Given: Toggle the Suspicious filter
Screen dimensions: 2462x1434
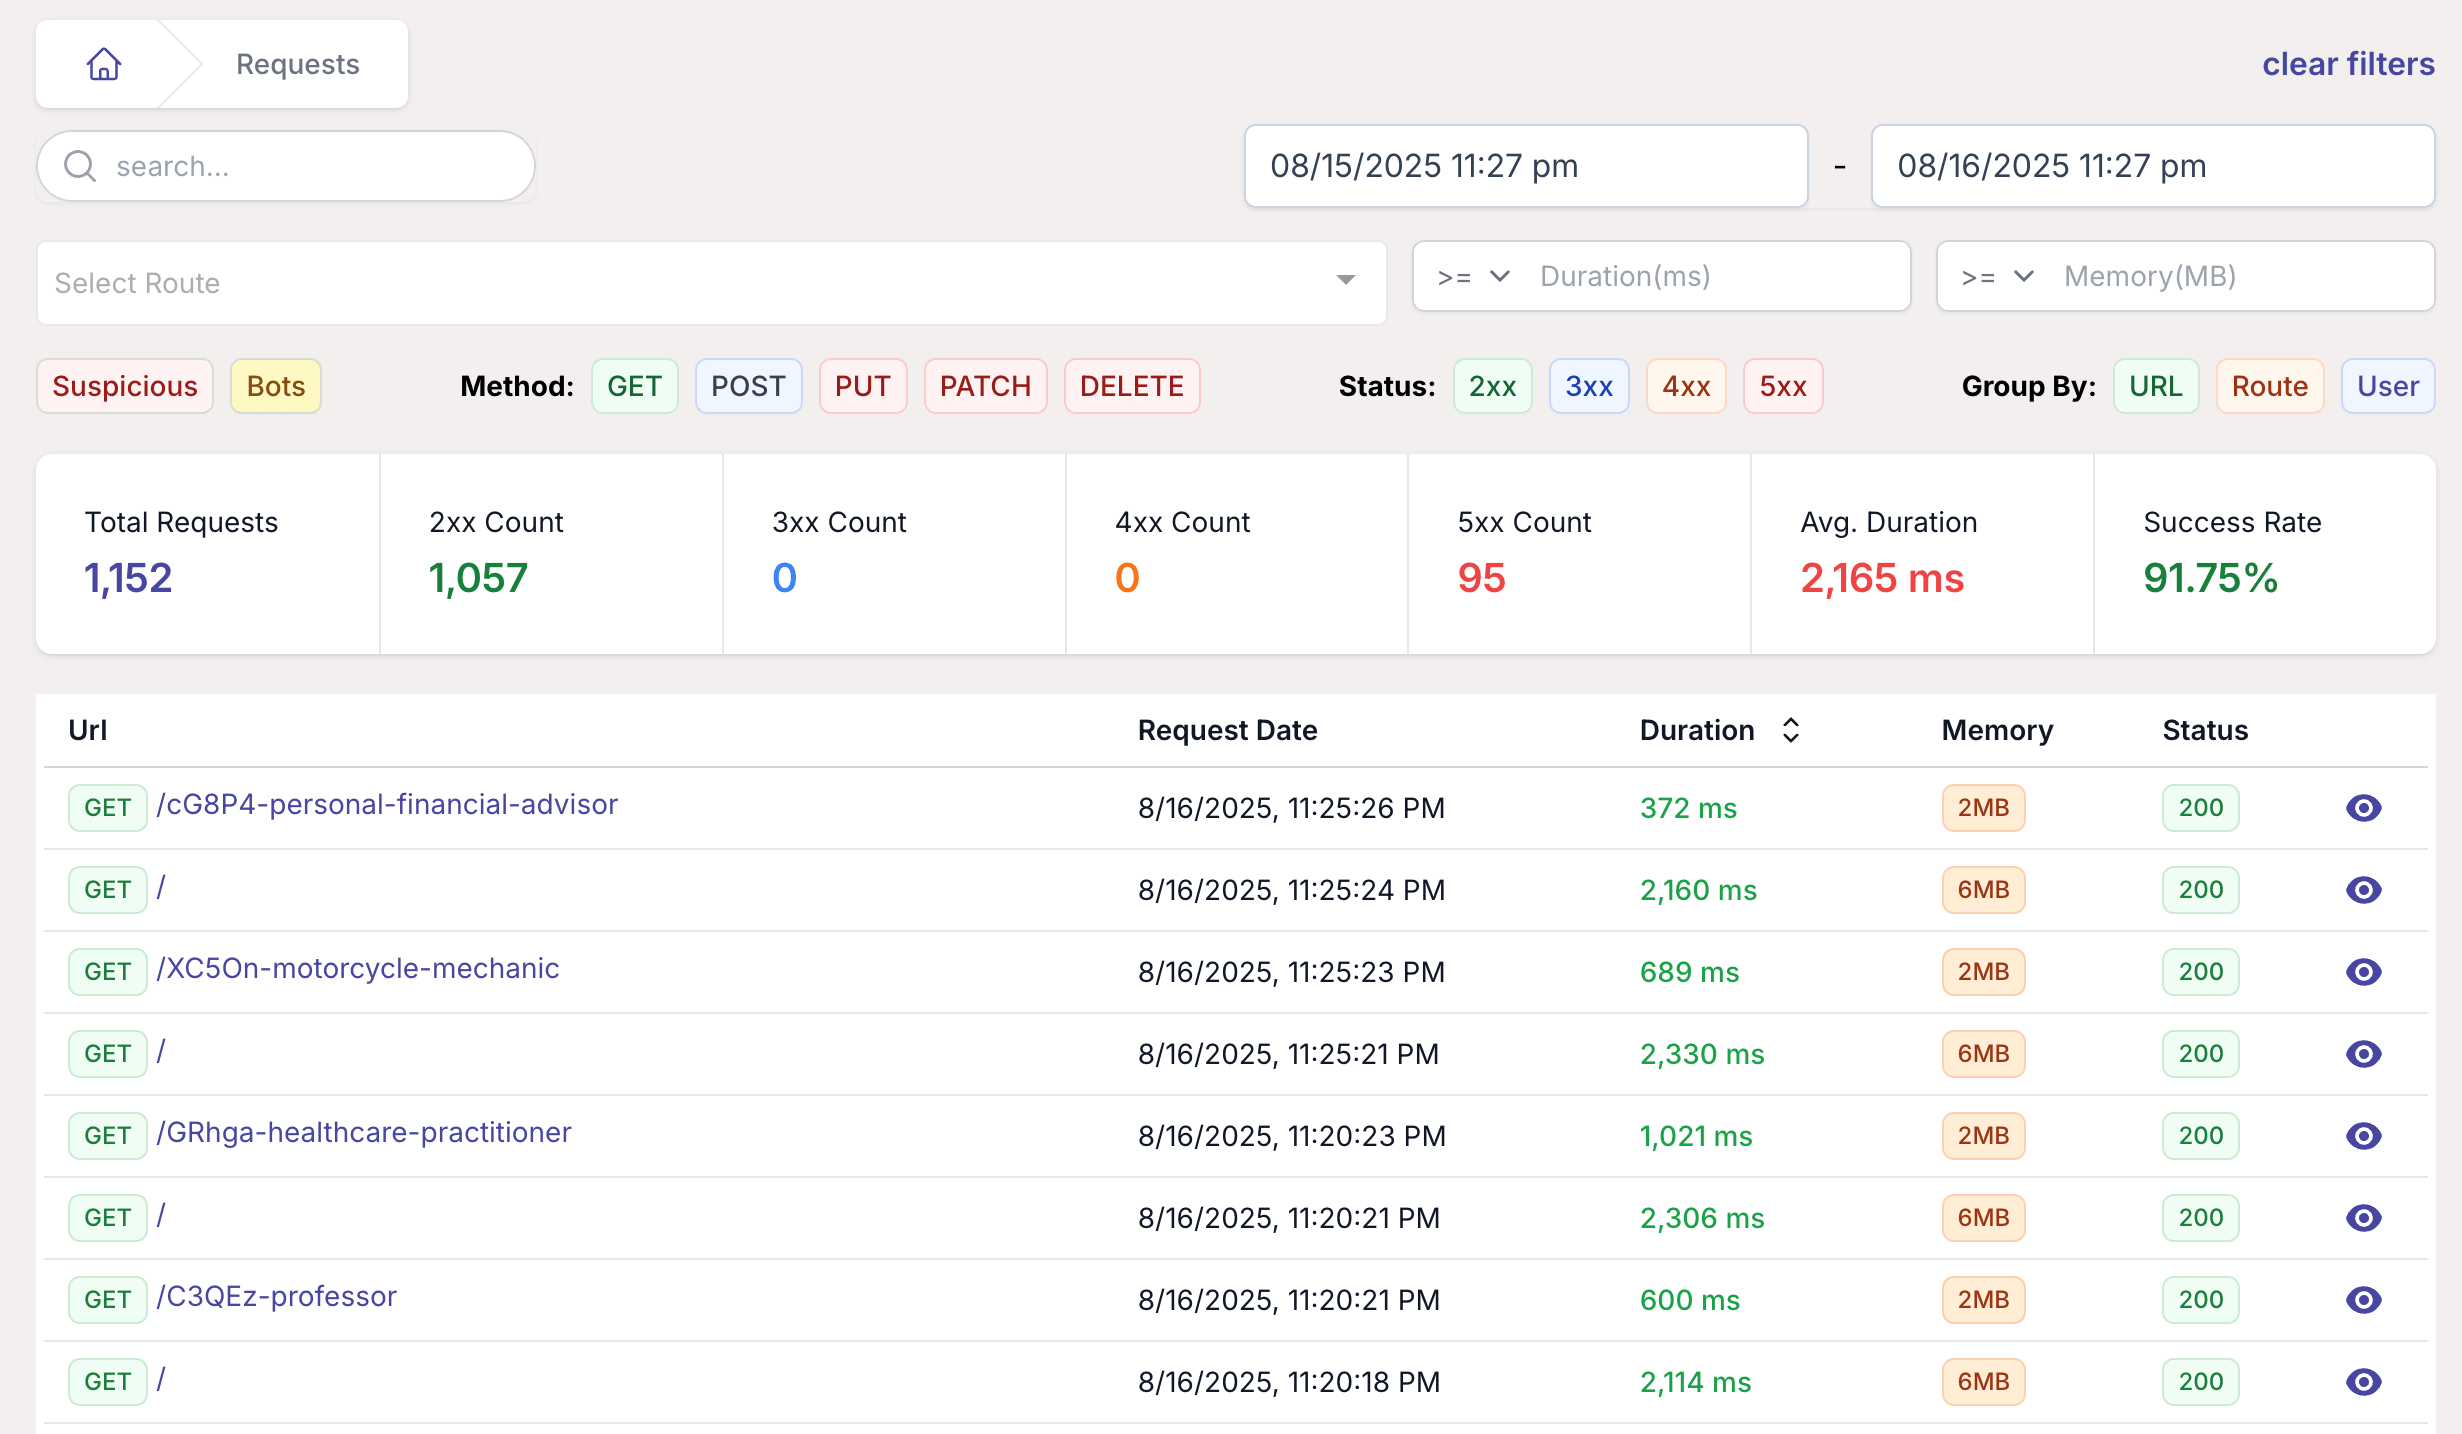Looking at the screenshot, I should pos(125,386).
